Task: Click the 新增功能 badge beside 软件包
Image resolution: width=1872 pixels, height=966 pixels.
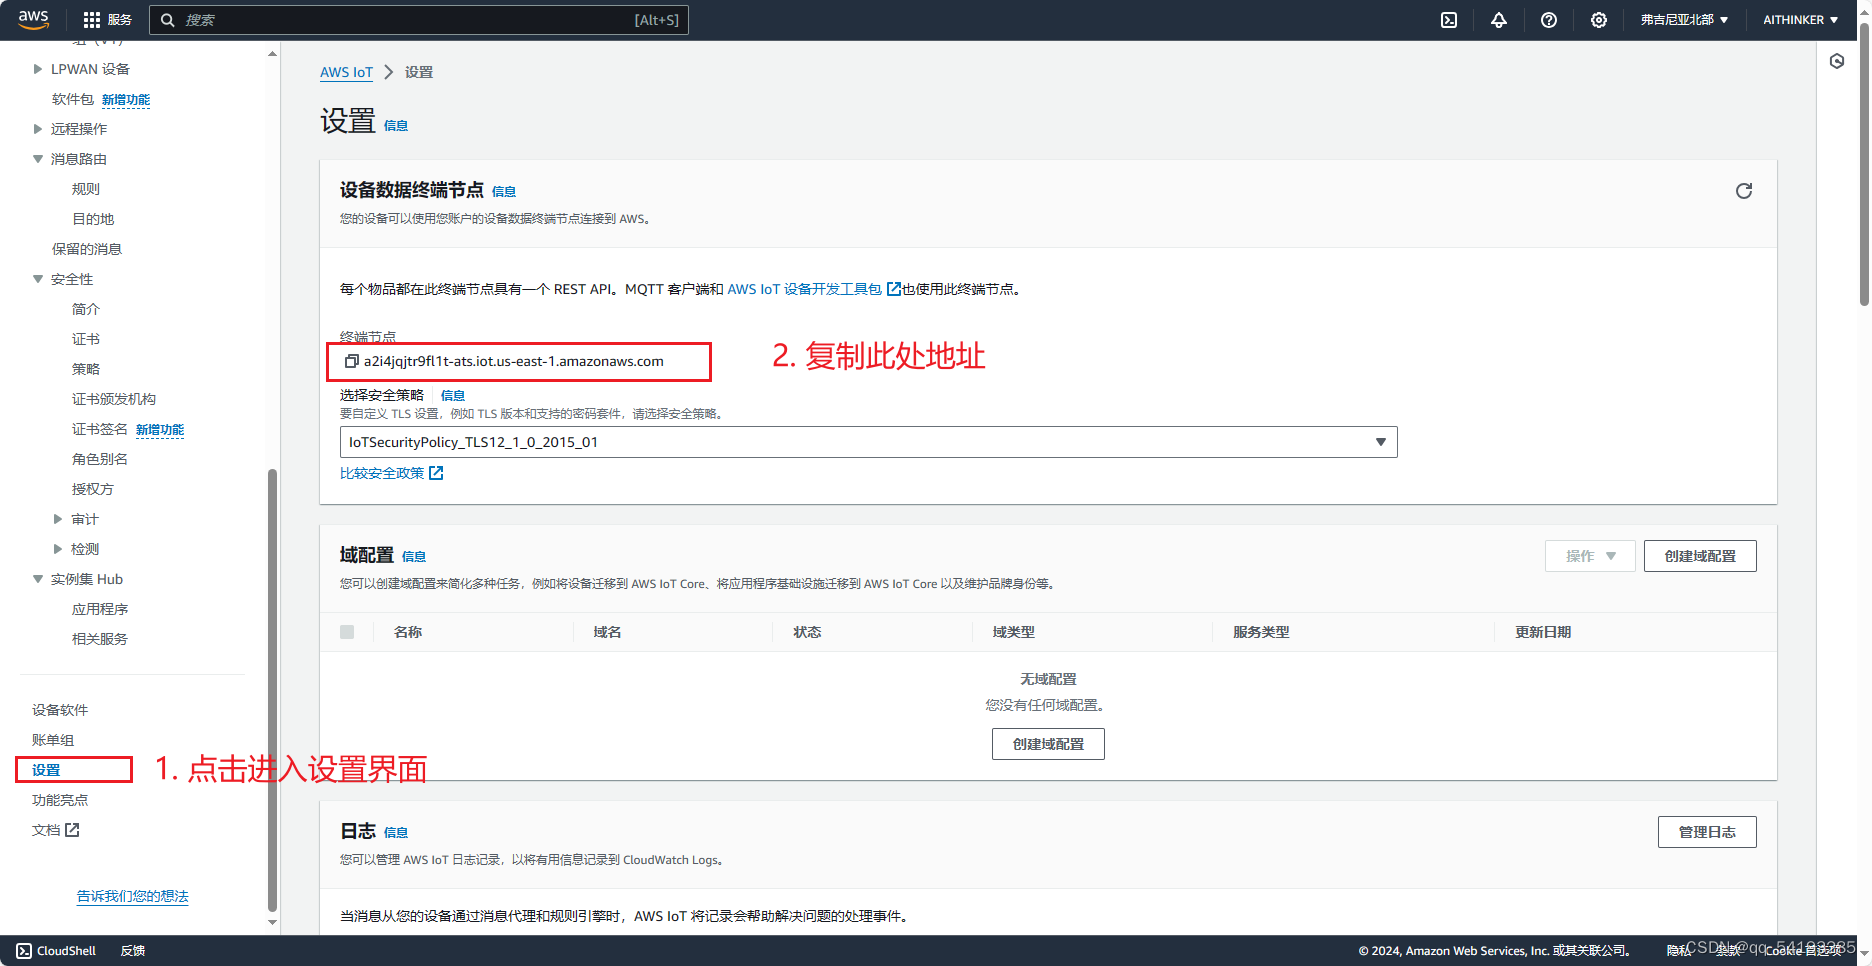Action: point(126,100)
